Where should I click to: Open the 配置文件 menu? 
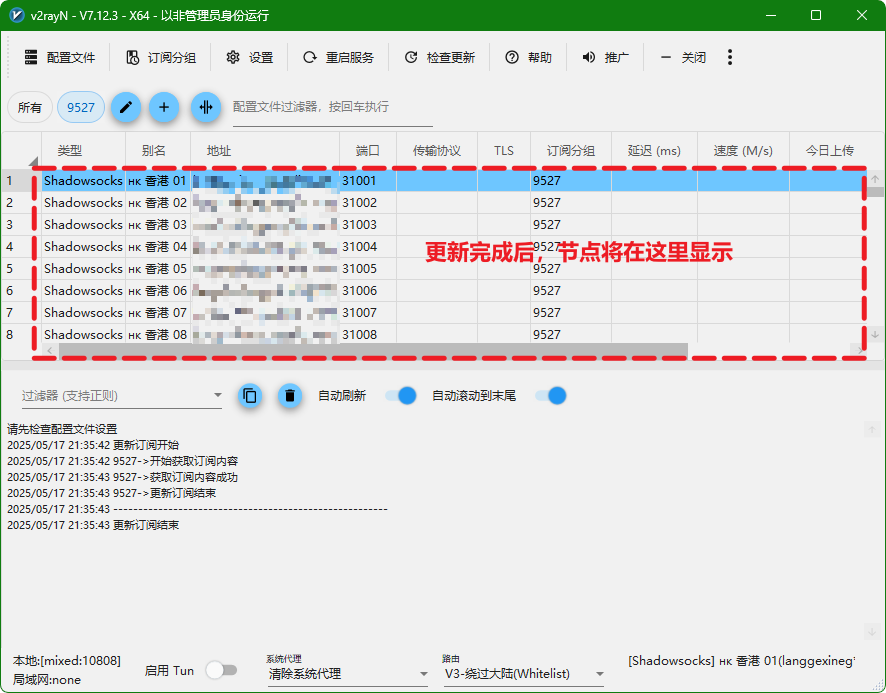click(x=59, y=57)
